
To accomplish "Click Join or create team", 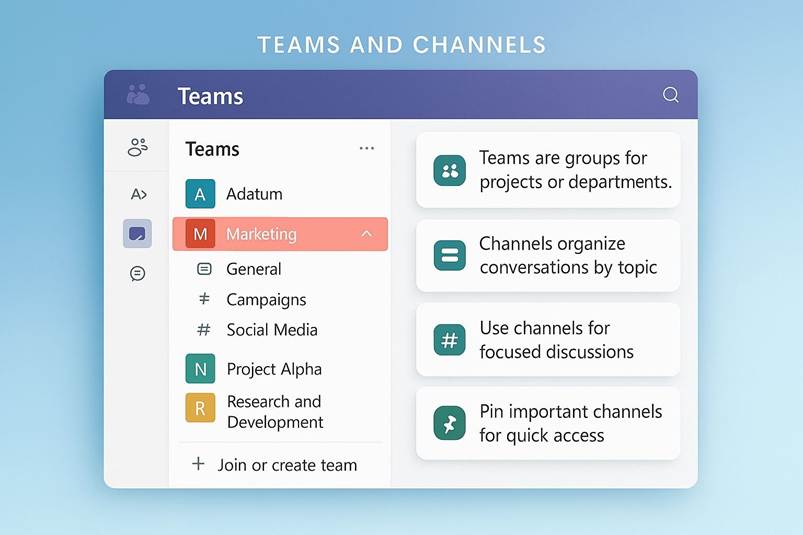I will 286,465.
